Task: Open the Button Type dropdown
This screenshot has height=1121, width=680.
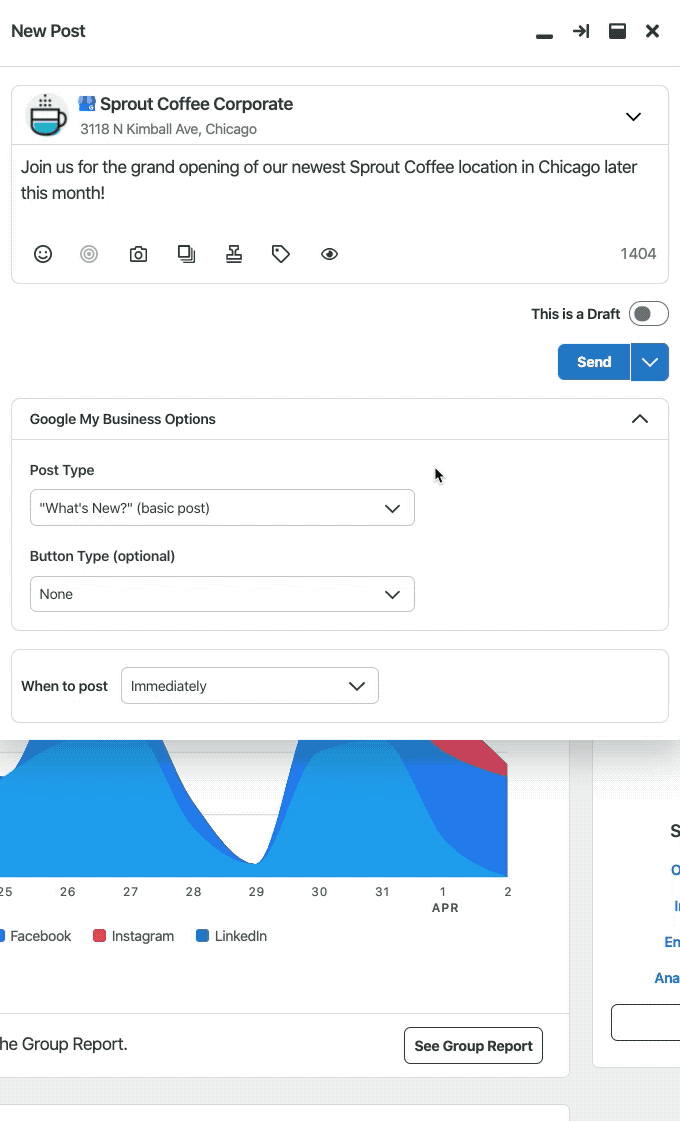Action: 222,594
